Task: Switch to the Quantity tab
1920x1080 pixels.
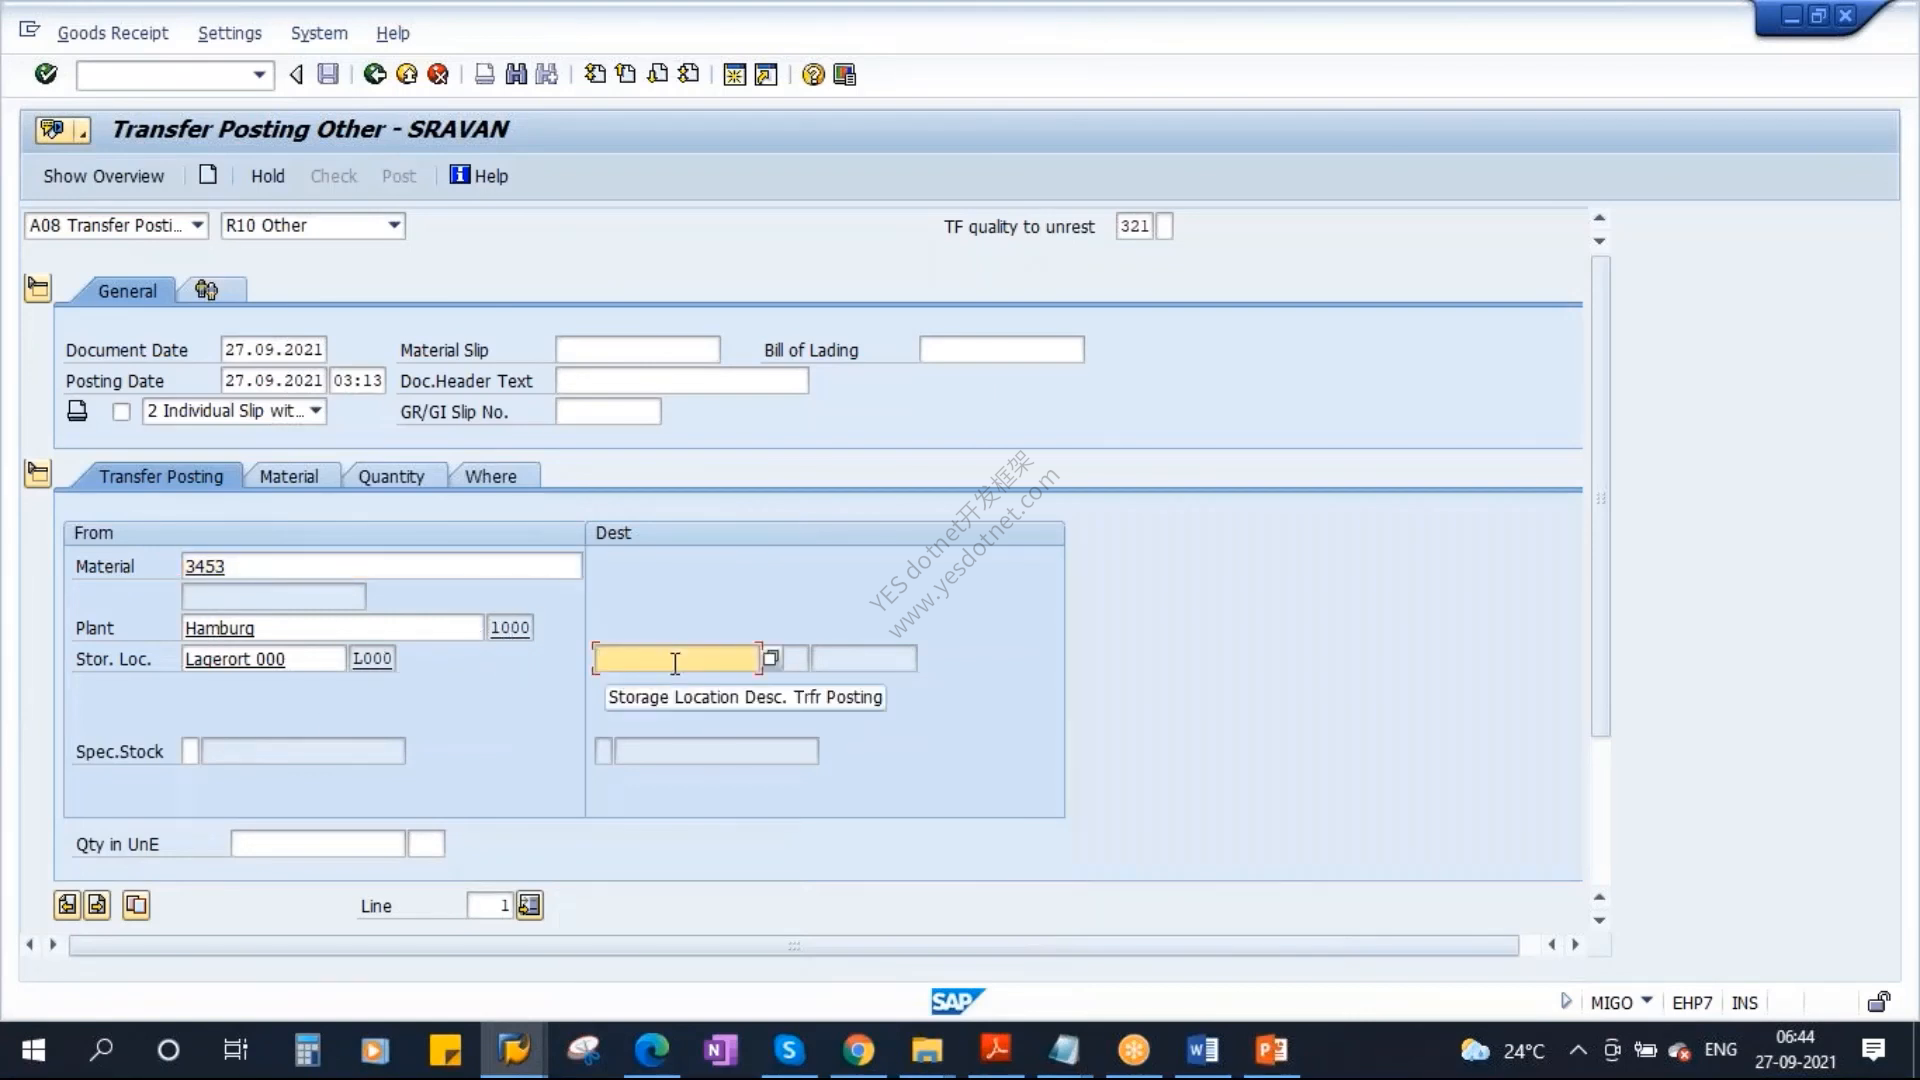Action: click(x=391, y=476)
